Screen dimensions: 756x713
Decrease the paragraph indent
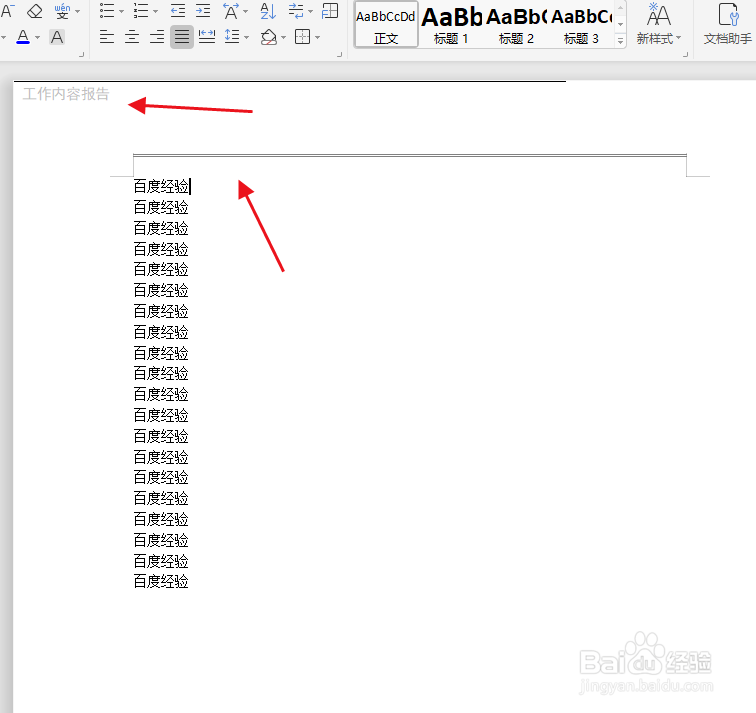pyautogui.click(x=178, y=11)
